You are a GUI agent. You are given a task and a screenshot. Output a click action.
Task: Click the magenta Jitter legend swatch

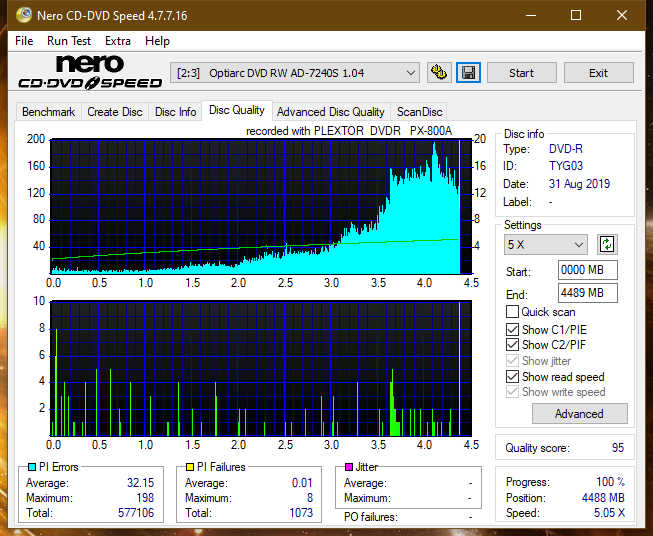pyautogui.click(x=349, y=467)
